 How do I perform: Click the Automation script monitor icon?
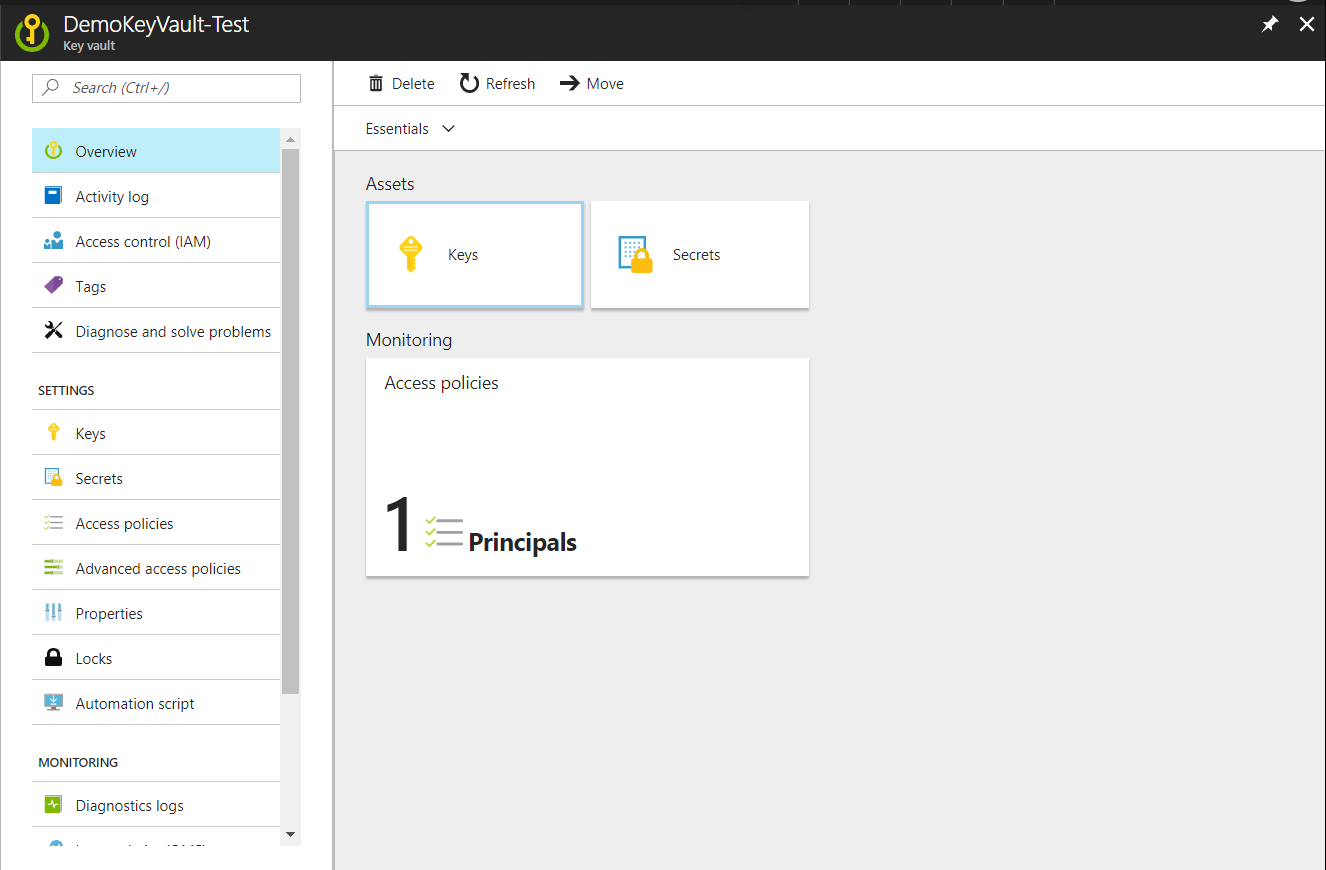click(54, 703)
